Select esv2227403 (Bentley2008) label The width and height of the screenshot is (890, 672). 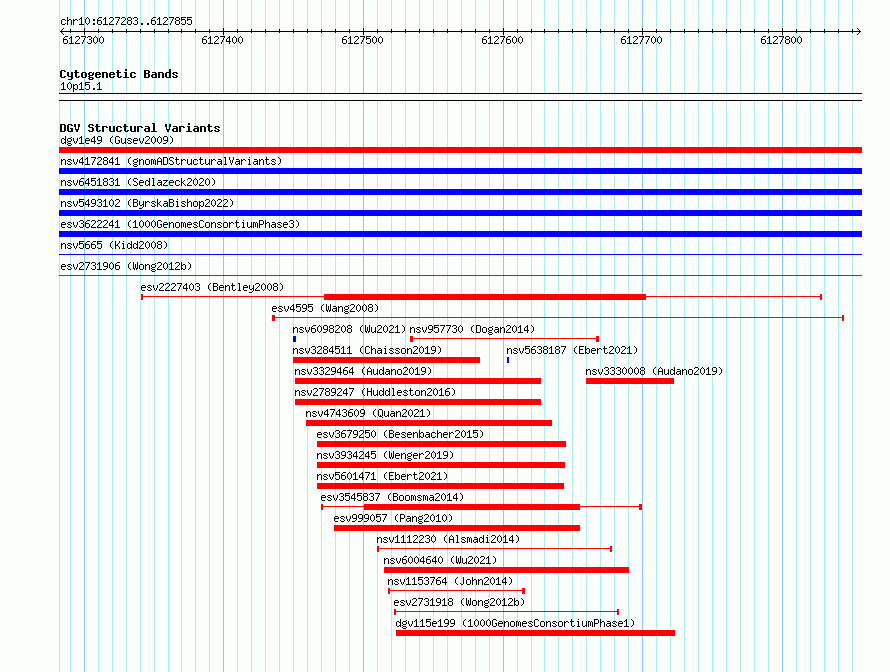click(212, 287)
